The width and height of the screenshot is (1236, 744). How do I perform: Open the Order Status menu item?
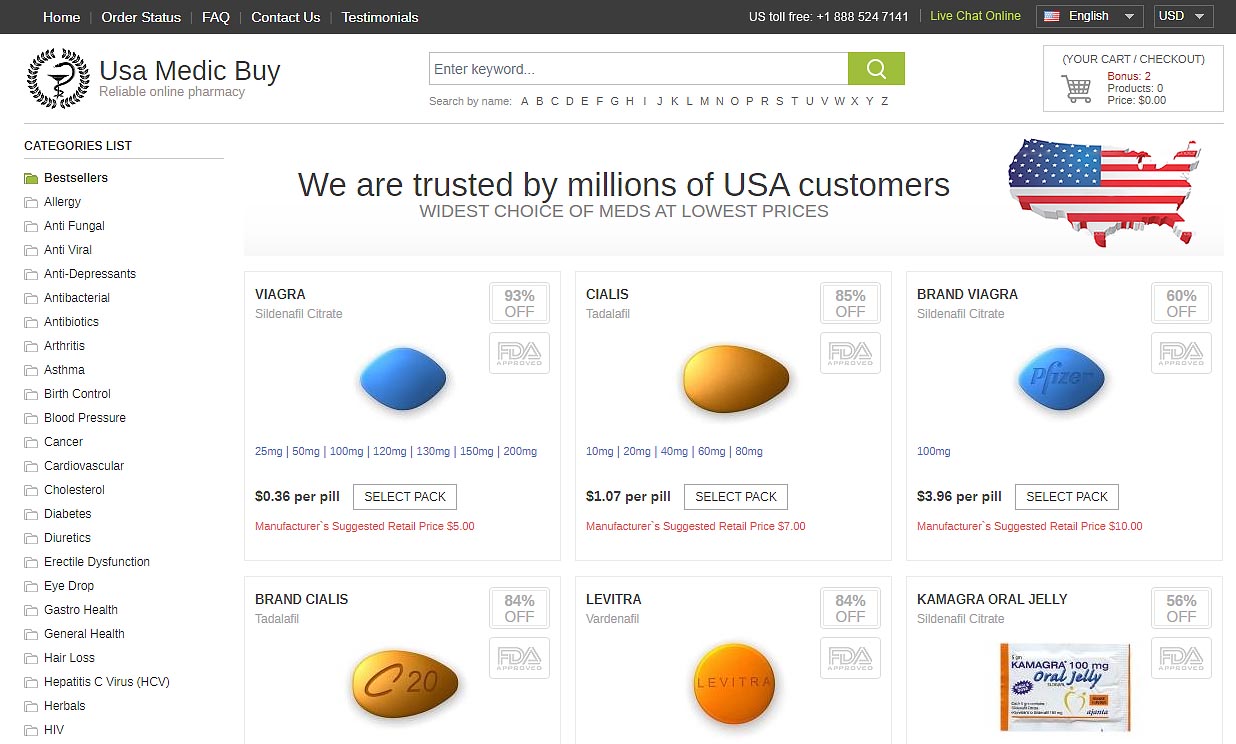pyautogui.click(x=141, y=17)
